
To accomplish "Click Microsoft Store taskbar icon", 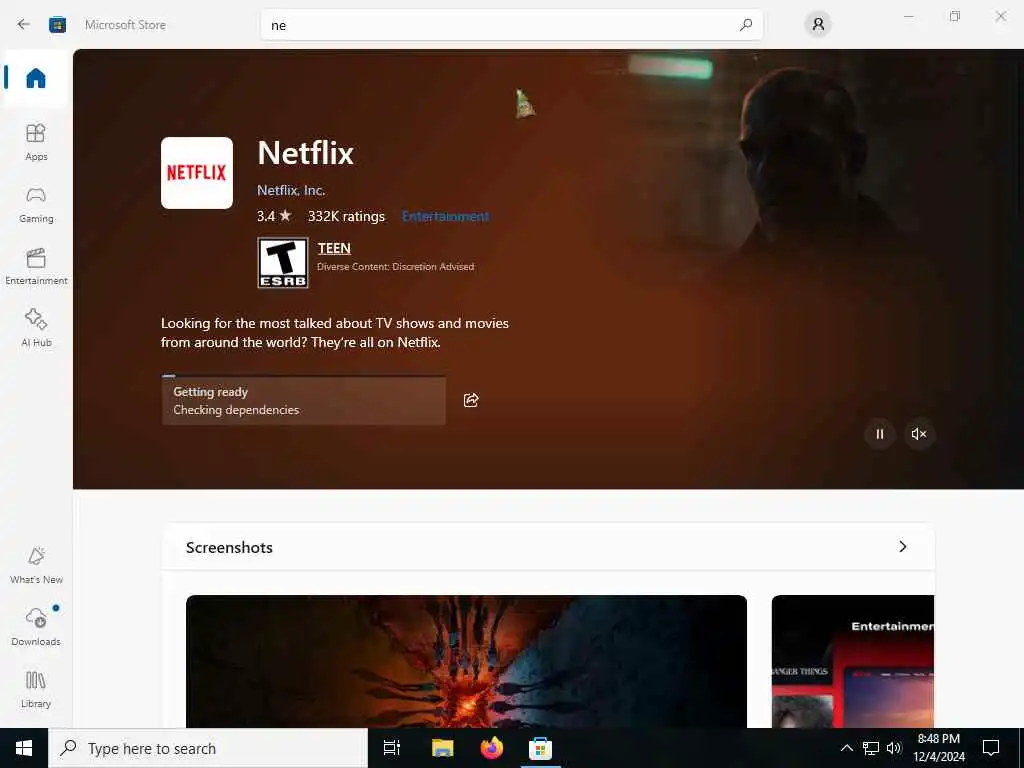I will point(540,748).
